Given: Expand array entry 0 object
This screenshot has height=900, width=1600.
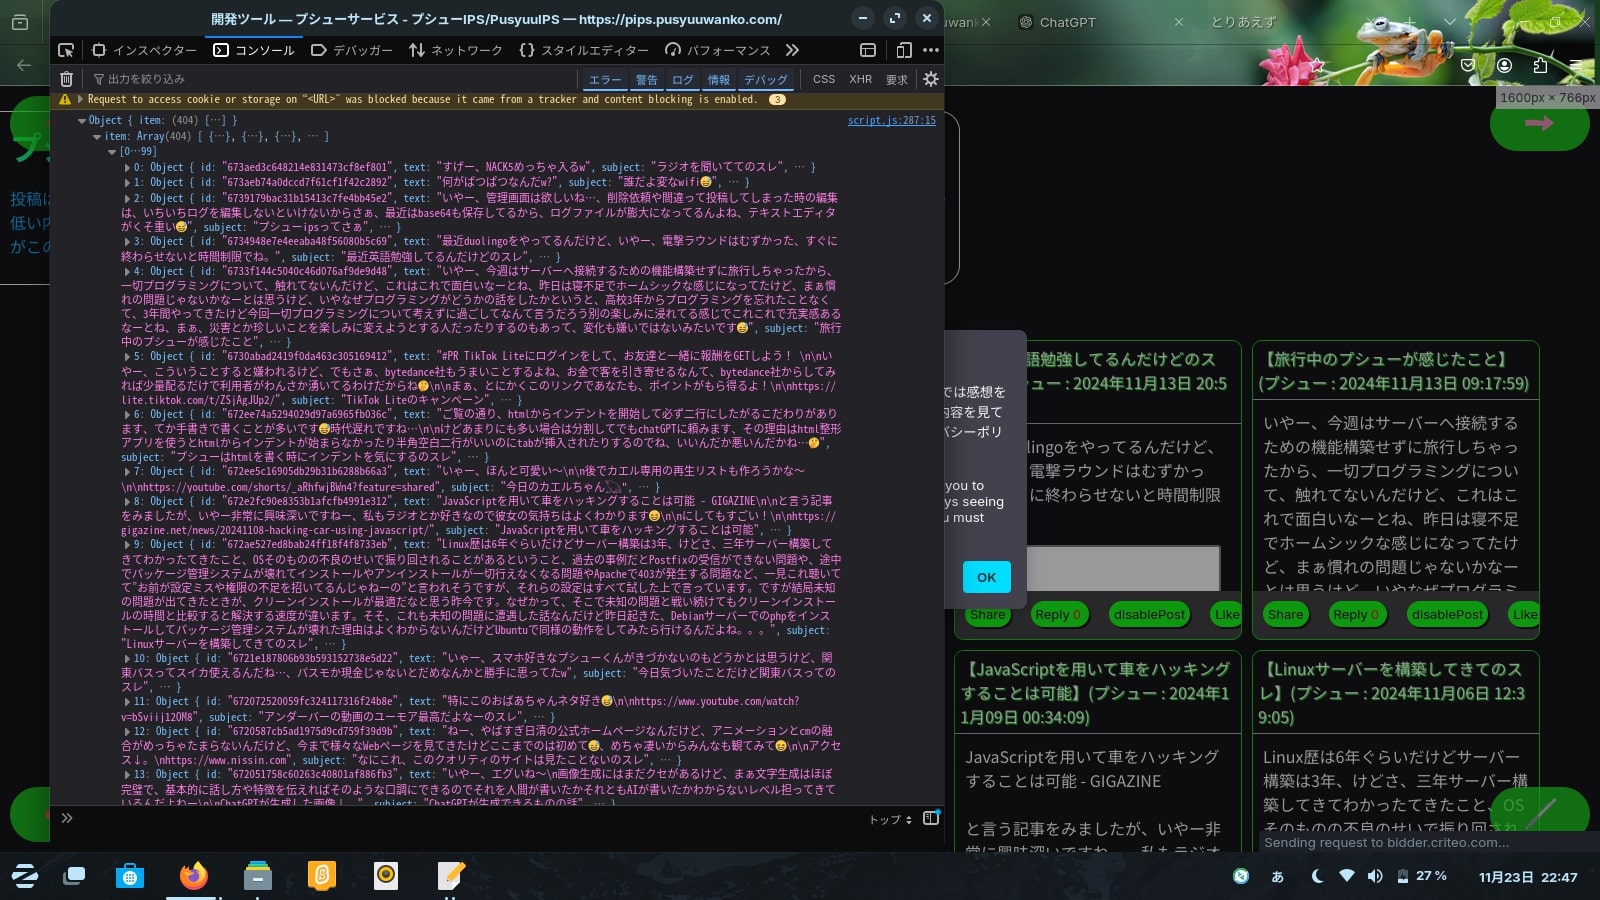Looking at the screenshot, I should pos(127,168).
